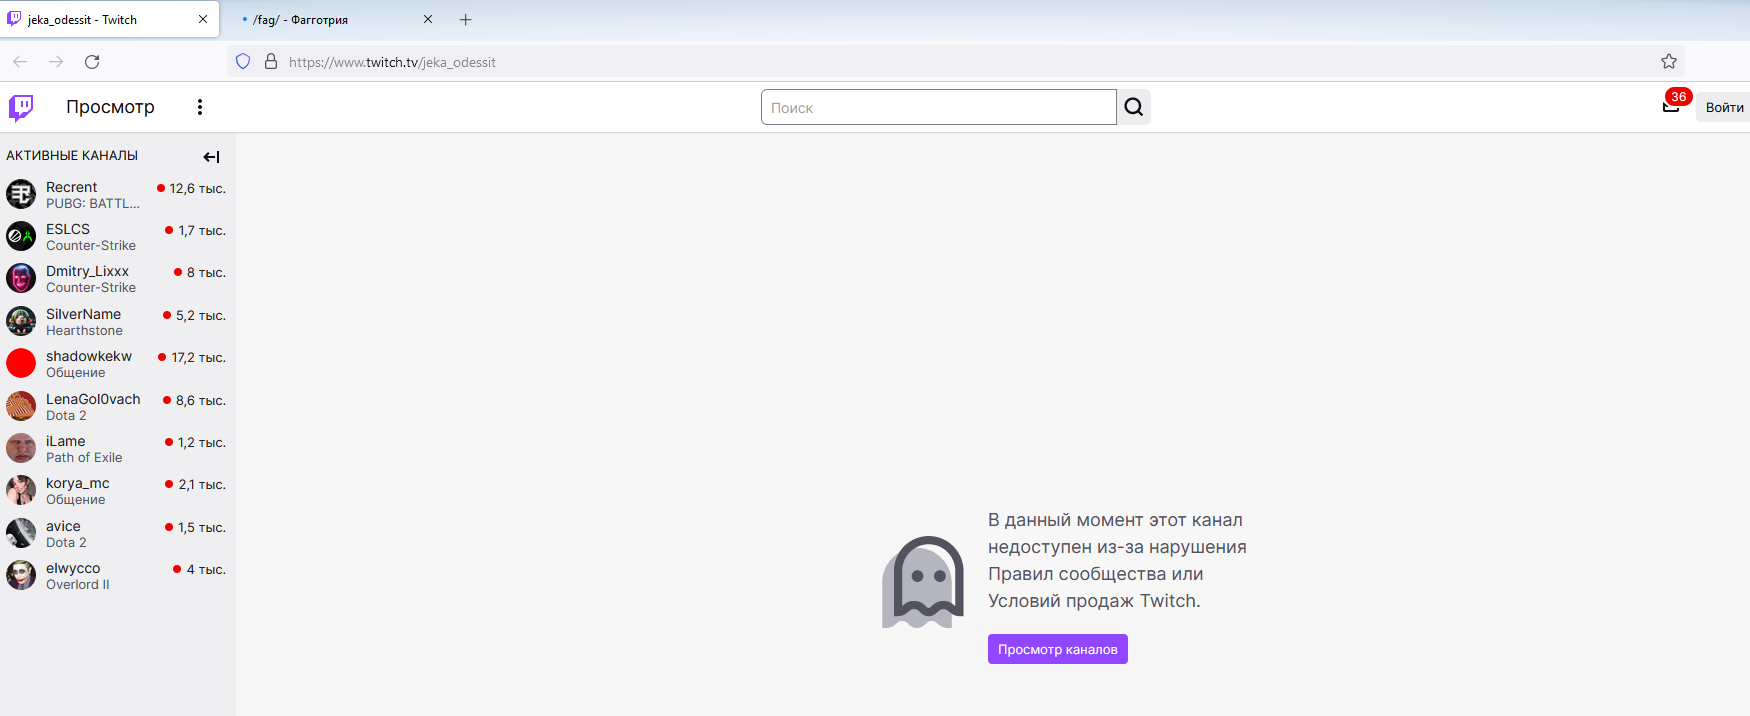The height and width of the screenshot is (716, 1750).
Task: Click Dota 2 under LenaGol0vach
Action: click(66, 416)
